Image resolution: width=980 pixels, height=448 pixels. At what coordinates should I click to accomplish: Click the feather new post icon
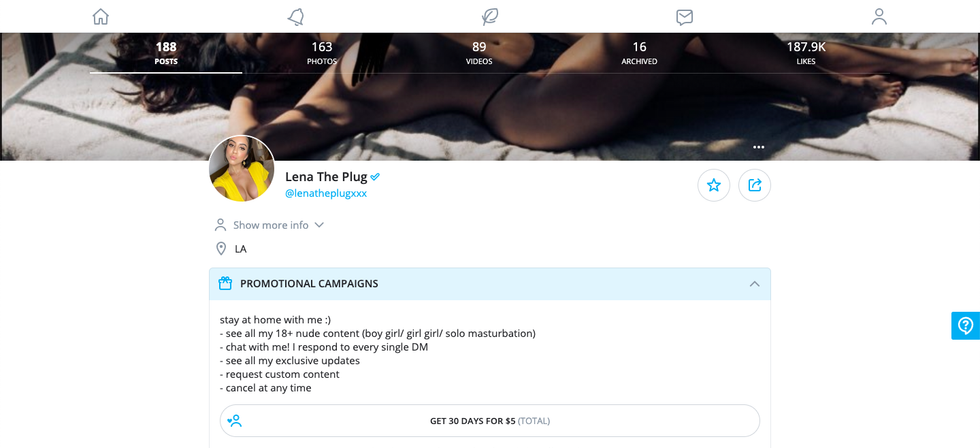(x=489, y=16)
